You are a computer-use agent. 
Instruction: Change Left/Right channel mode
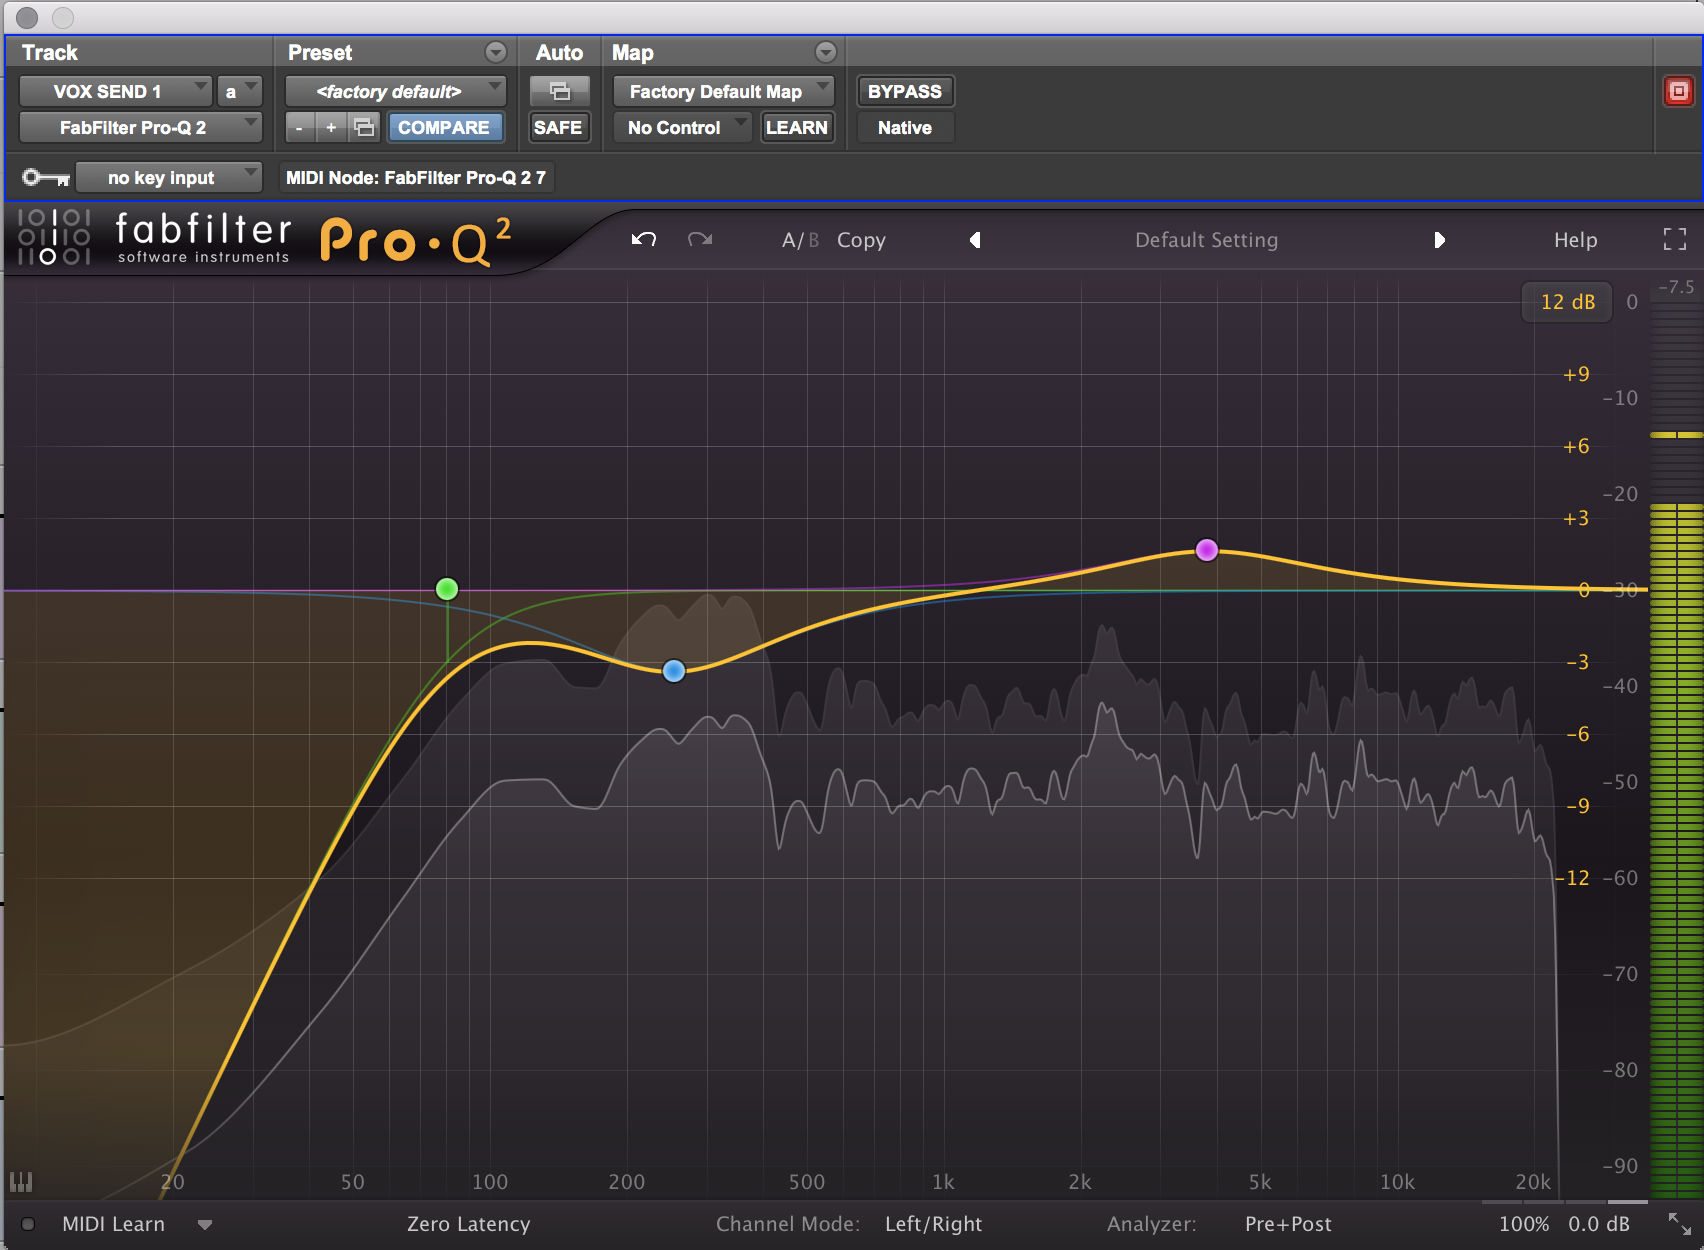click(933, 1224)
